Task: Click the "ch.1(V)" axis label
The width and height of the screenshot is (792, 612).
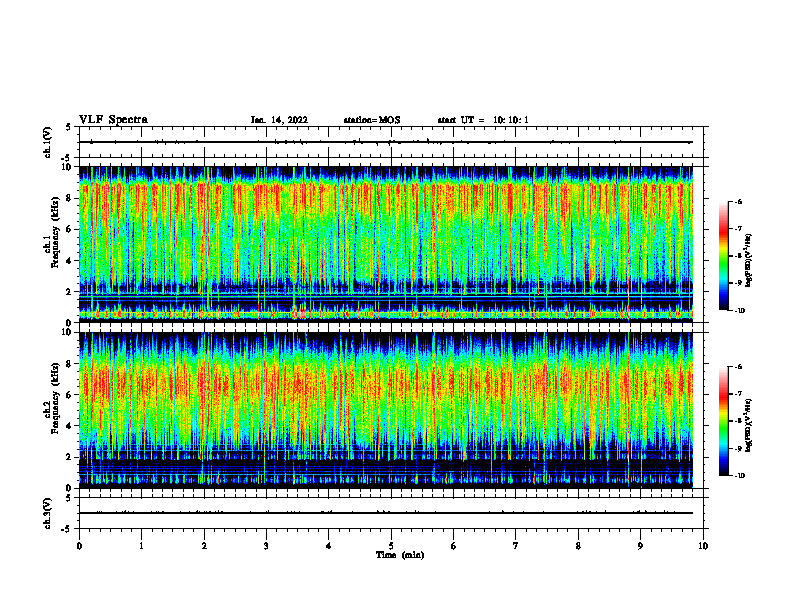Action: 47,142
